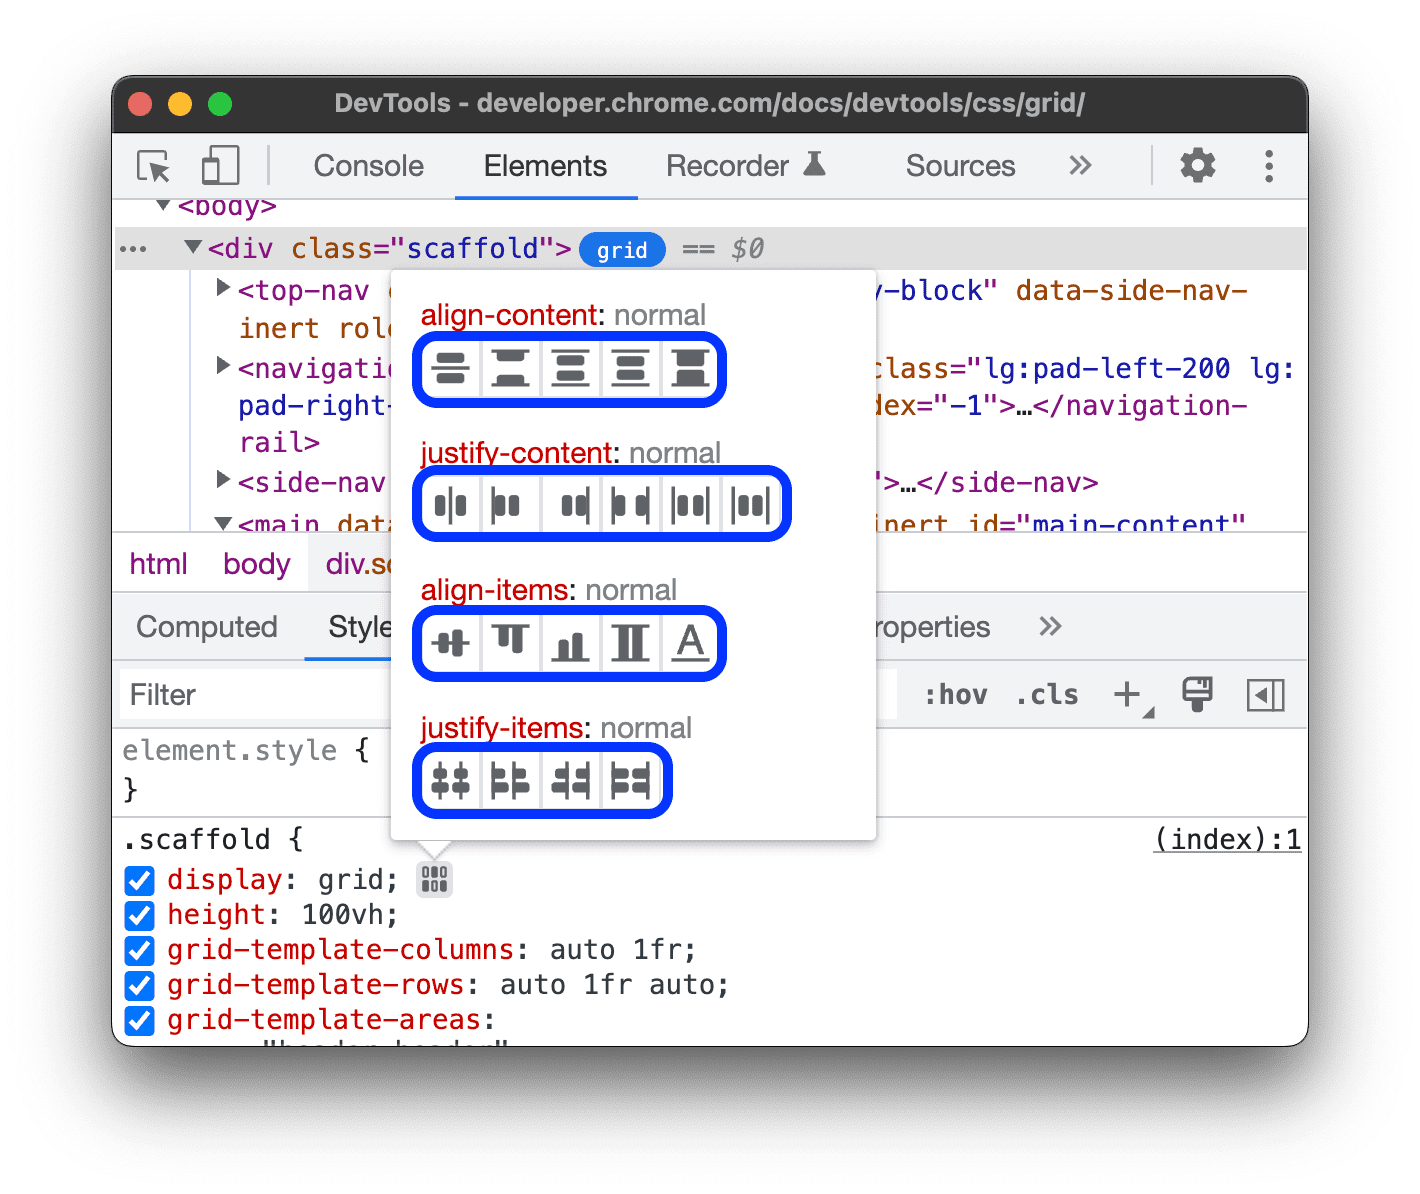
Task: Click the grid editor icon next to display: grid
Action: pyautogui.click(x=434, y=879)
